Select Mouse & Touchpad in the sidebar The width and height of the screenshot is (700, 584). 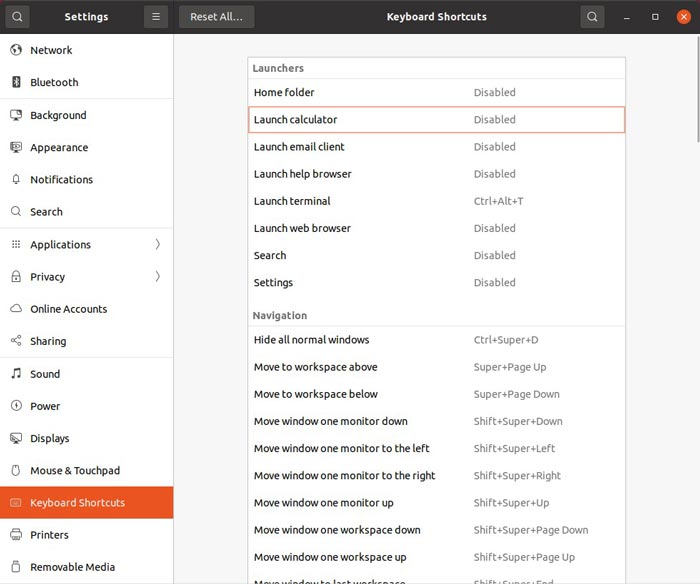tap(75, 471)
